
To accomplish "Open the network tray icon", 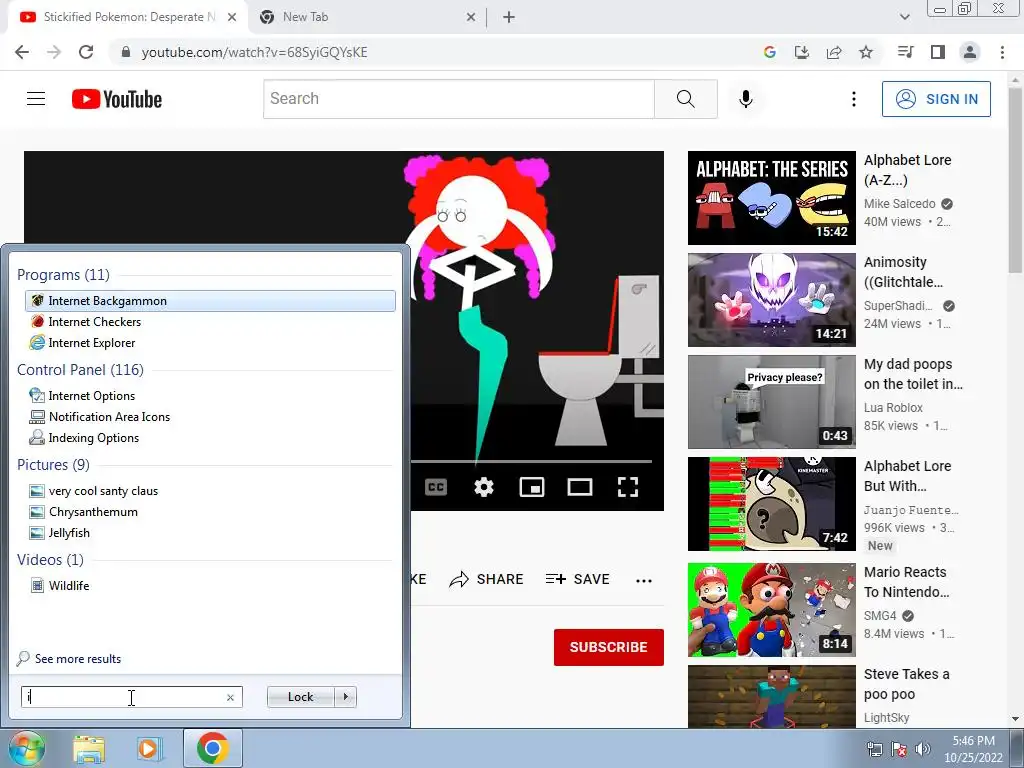I will 874,749.
